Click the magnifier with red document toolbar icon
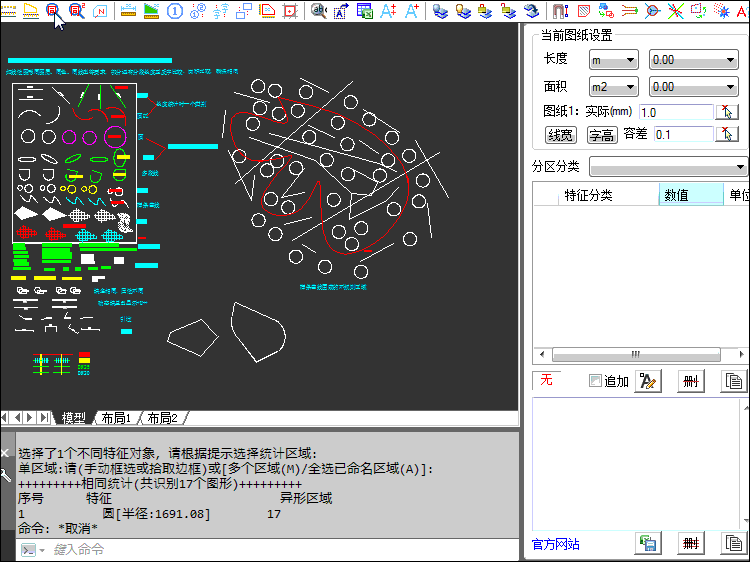Screen dimensions: 750x562 click(x=53, y=11)
